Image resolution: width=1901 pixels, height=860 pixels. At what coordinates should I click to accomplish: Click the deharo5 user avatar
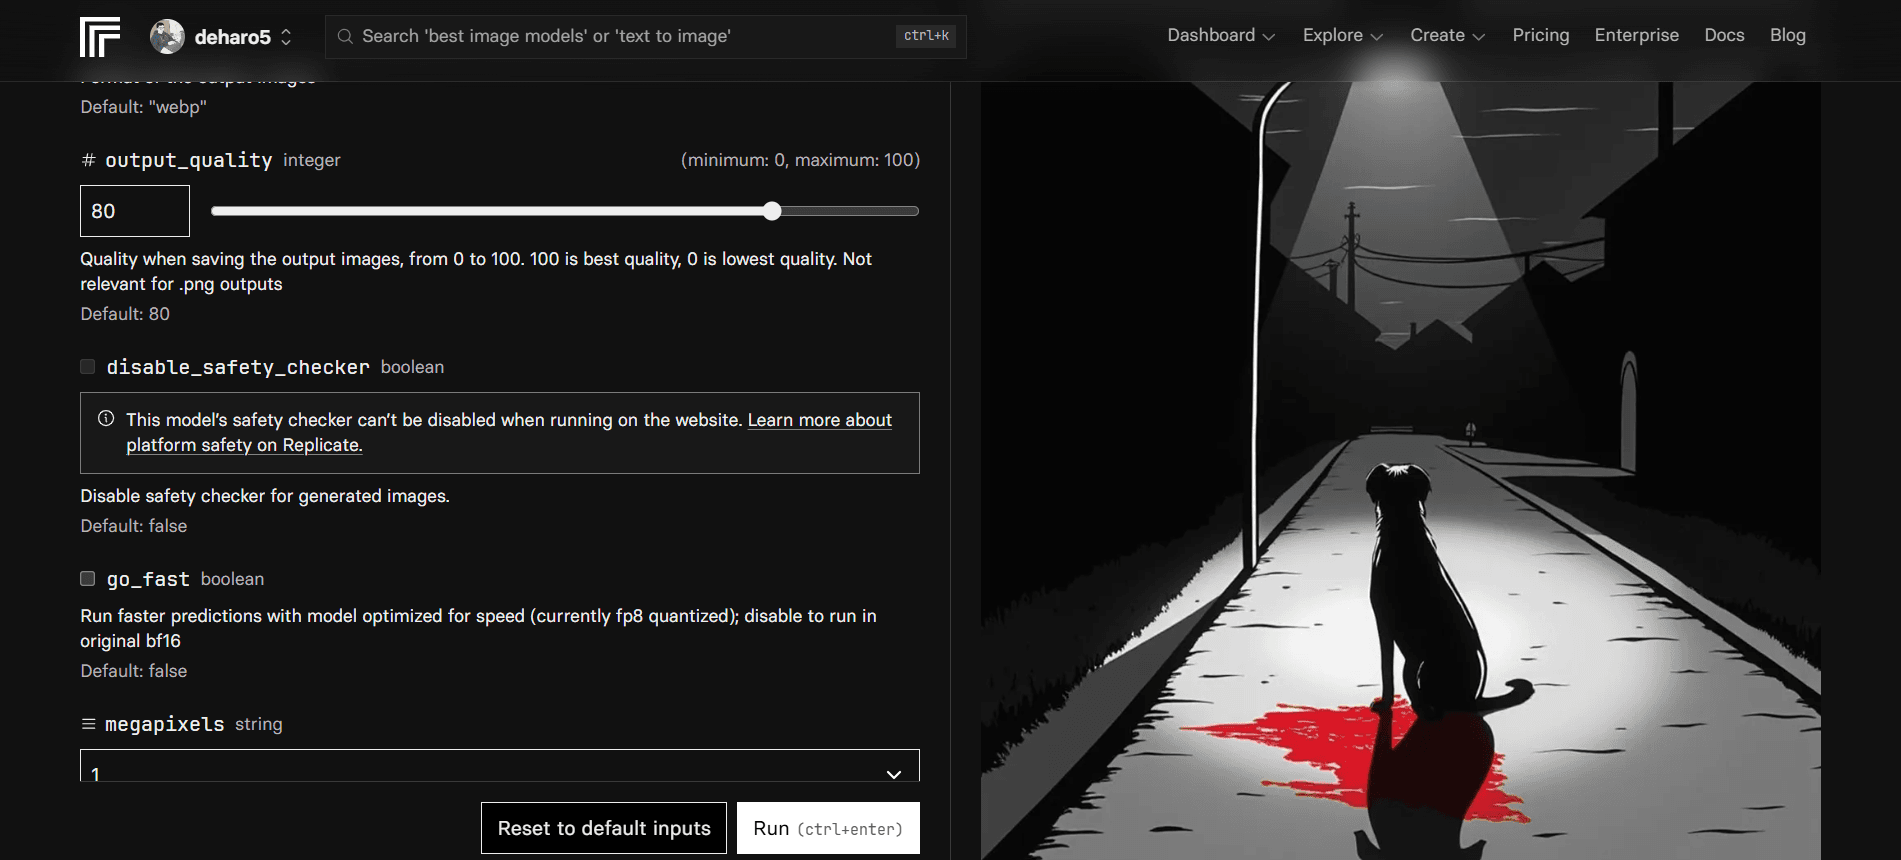167,37
